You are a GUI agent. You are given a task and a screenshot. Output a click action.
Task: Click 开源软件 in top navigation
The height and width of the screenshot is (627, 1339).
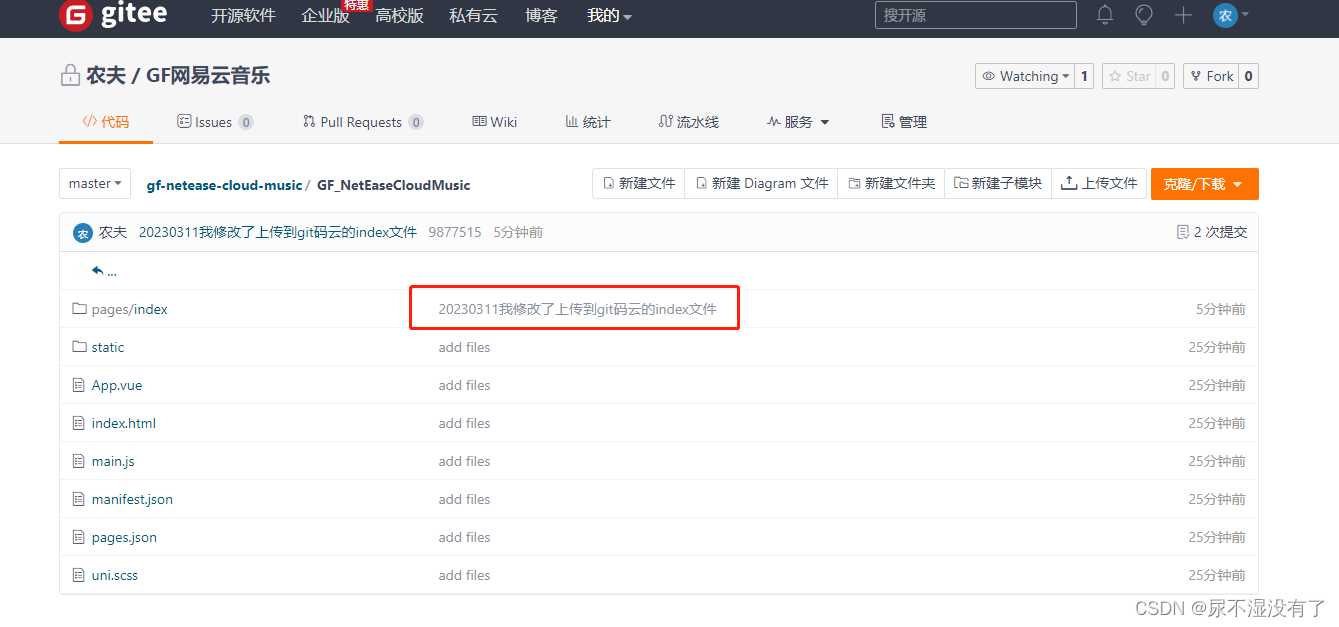pyautogui.click(x=243, y=16)
